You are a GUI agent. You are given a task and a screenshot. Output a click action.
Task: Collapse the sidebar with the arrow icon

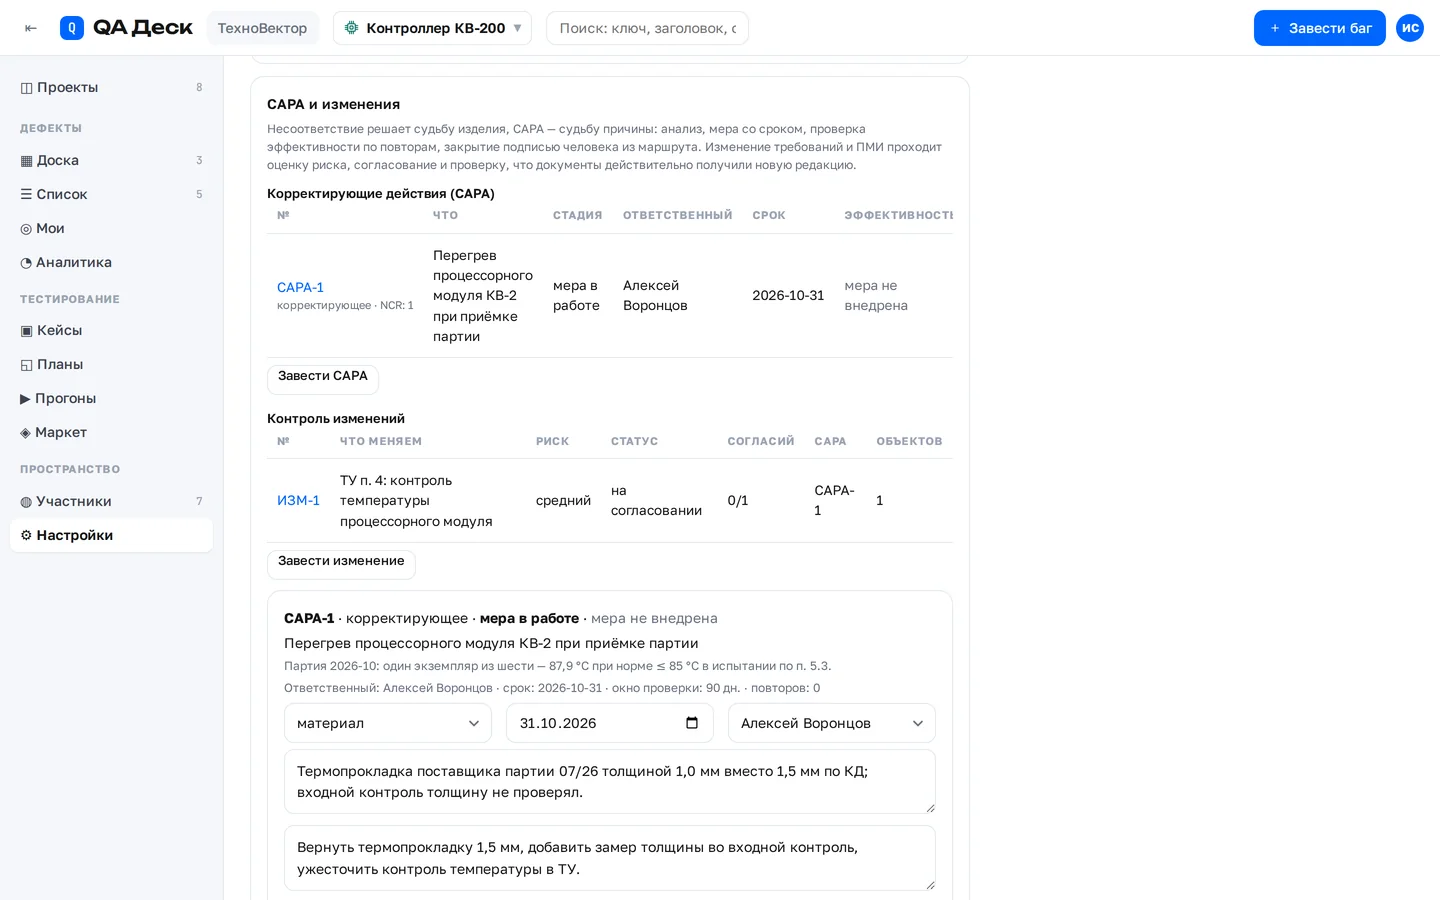click(31, 28)
